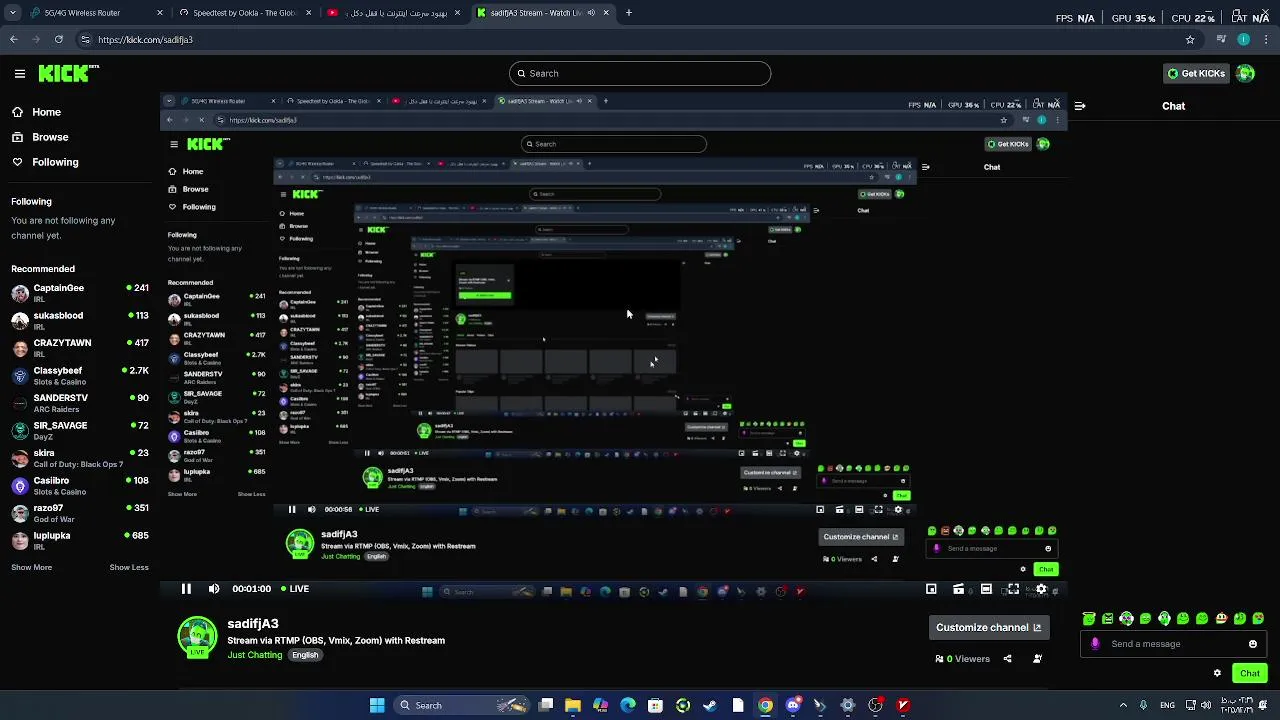
Task: Mute the stream player volume
Action: (x=214, y=589)
